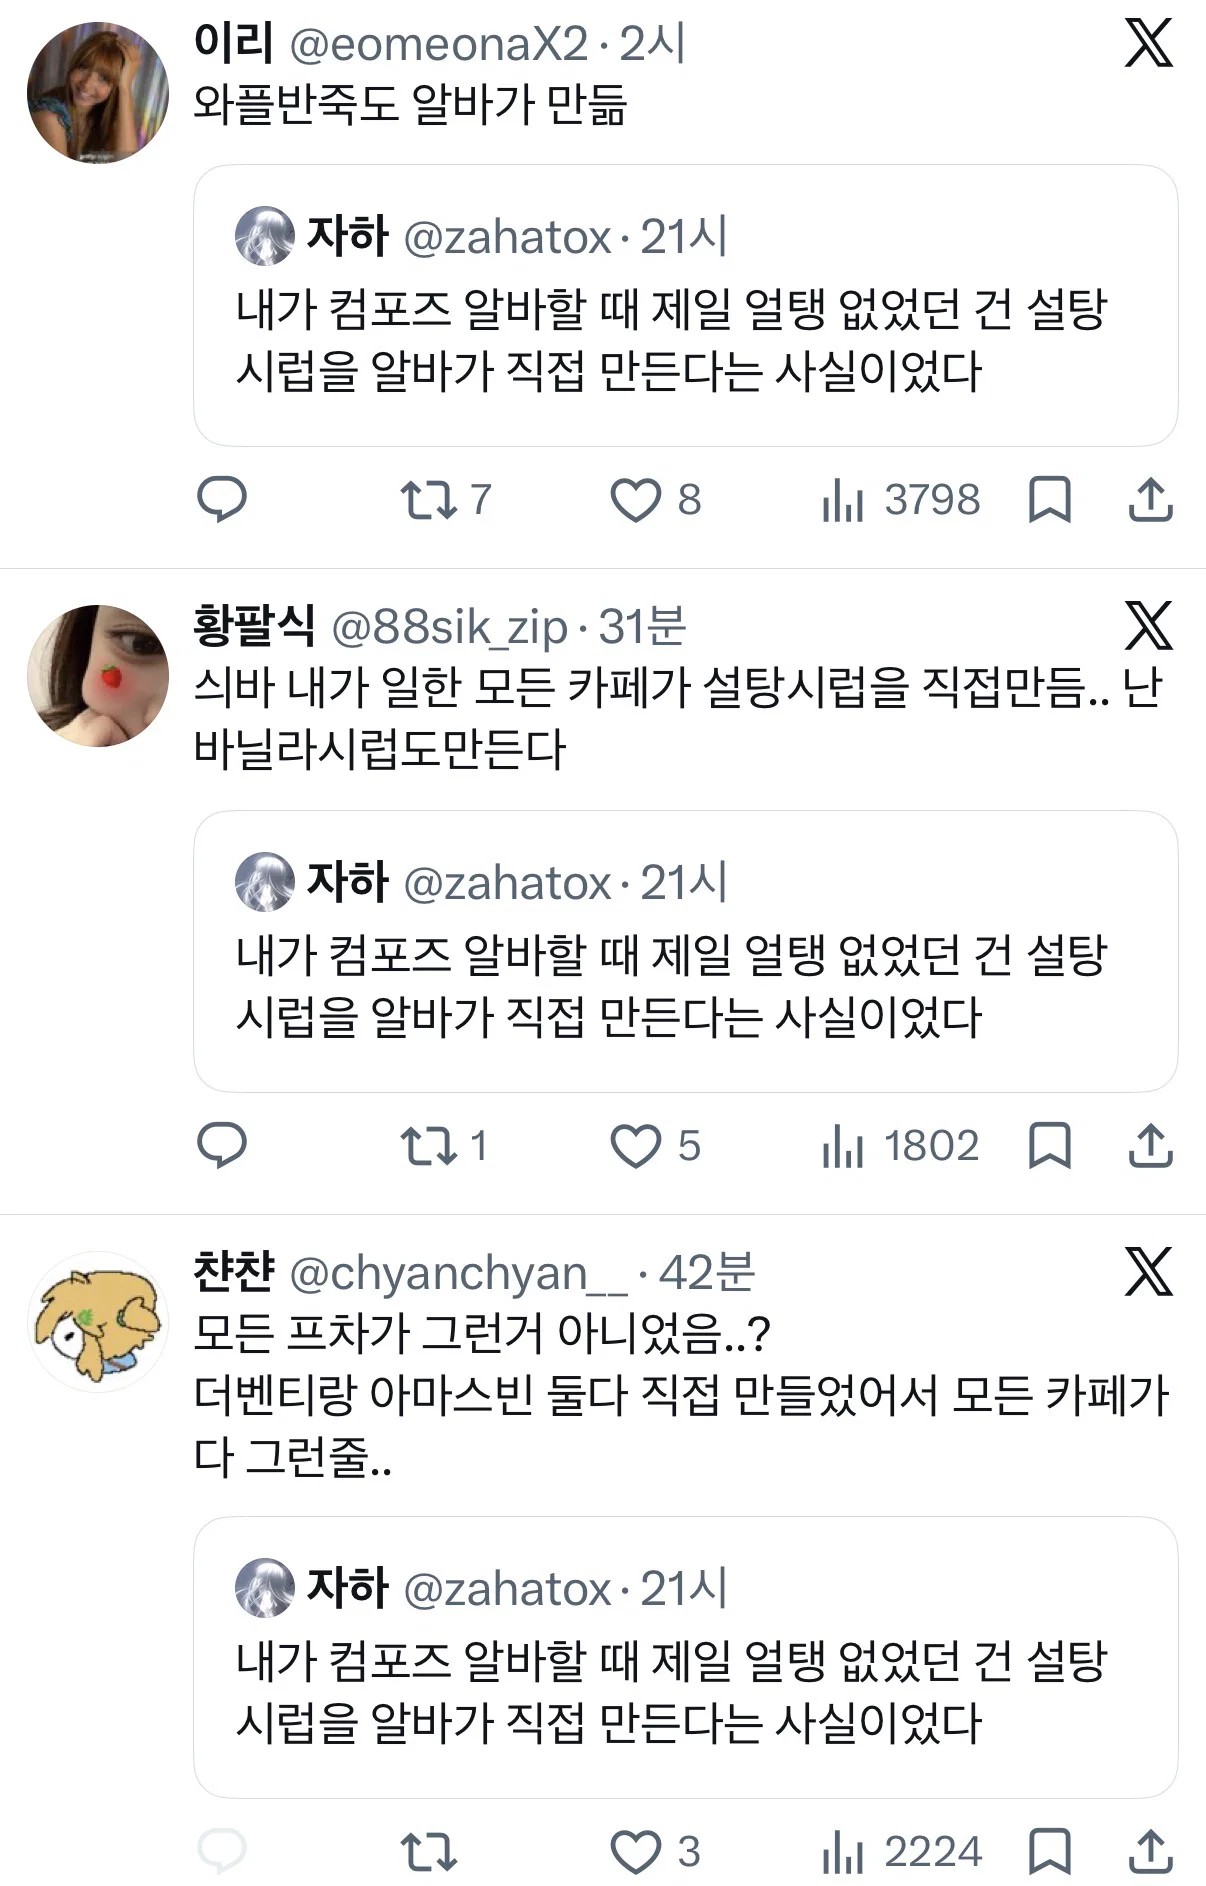Visit @88sik_zip profile handle

[x=449, y=627]
